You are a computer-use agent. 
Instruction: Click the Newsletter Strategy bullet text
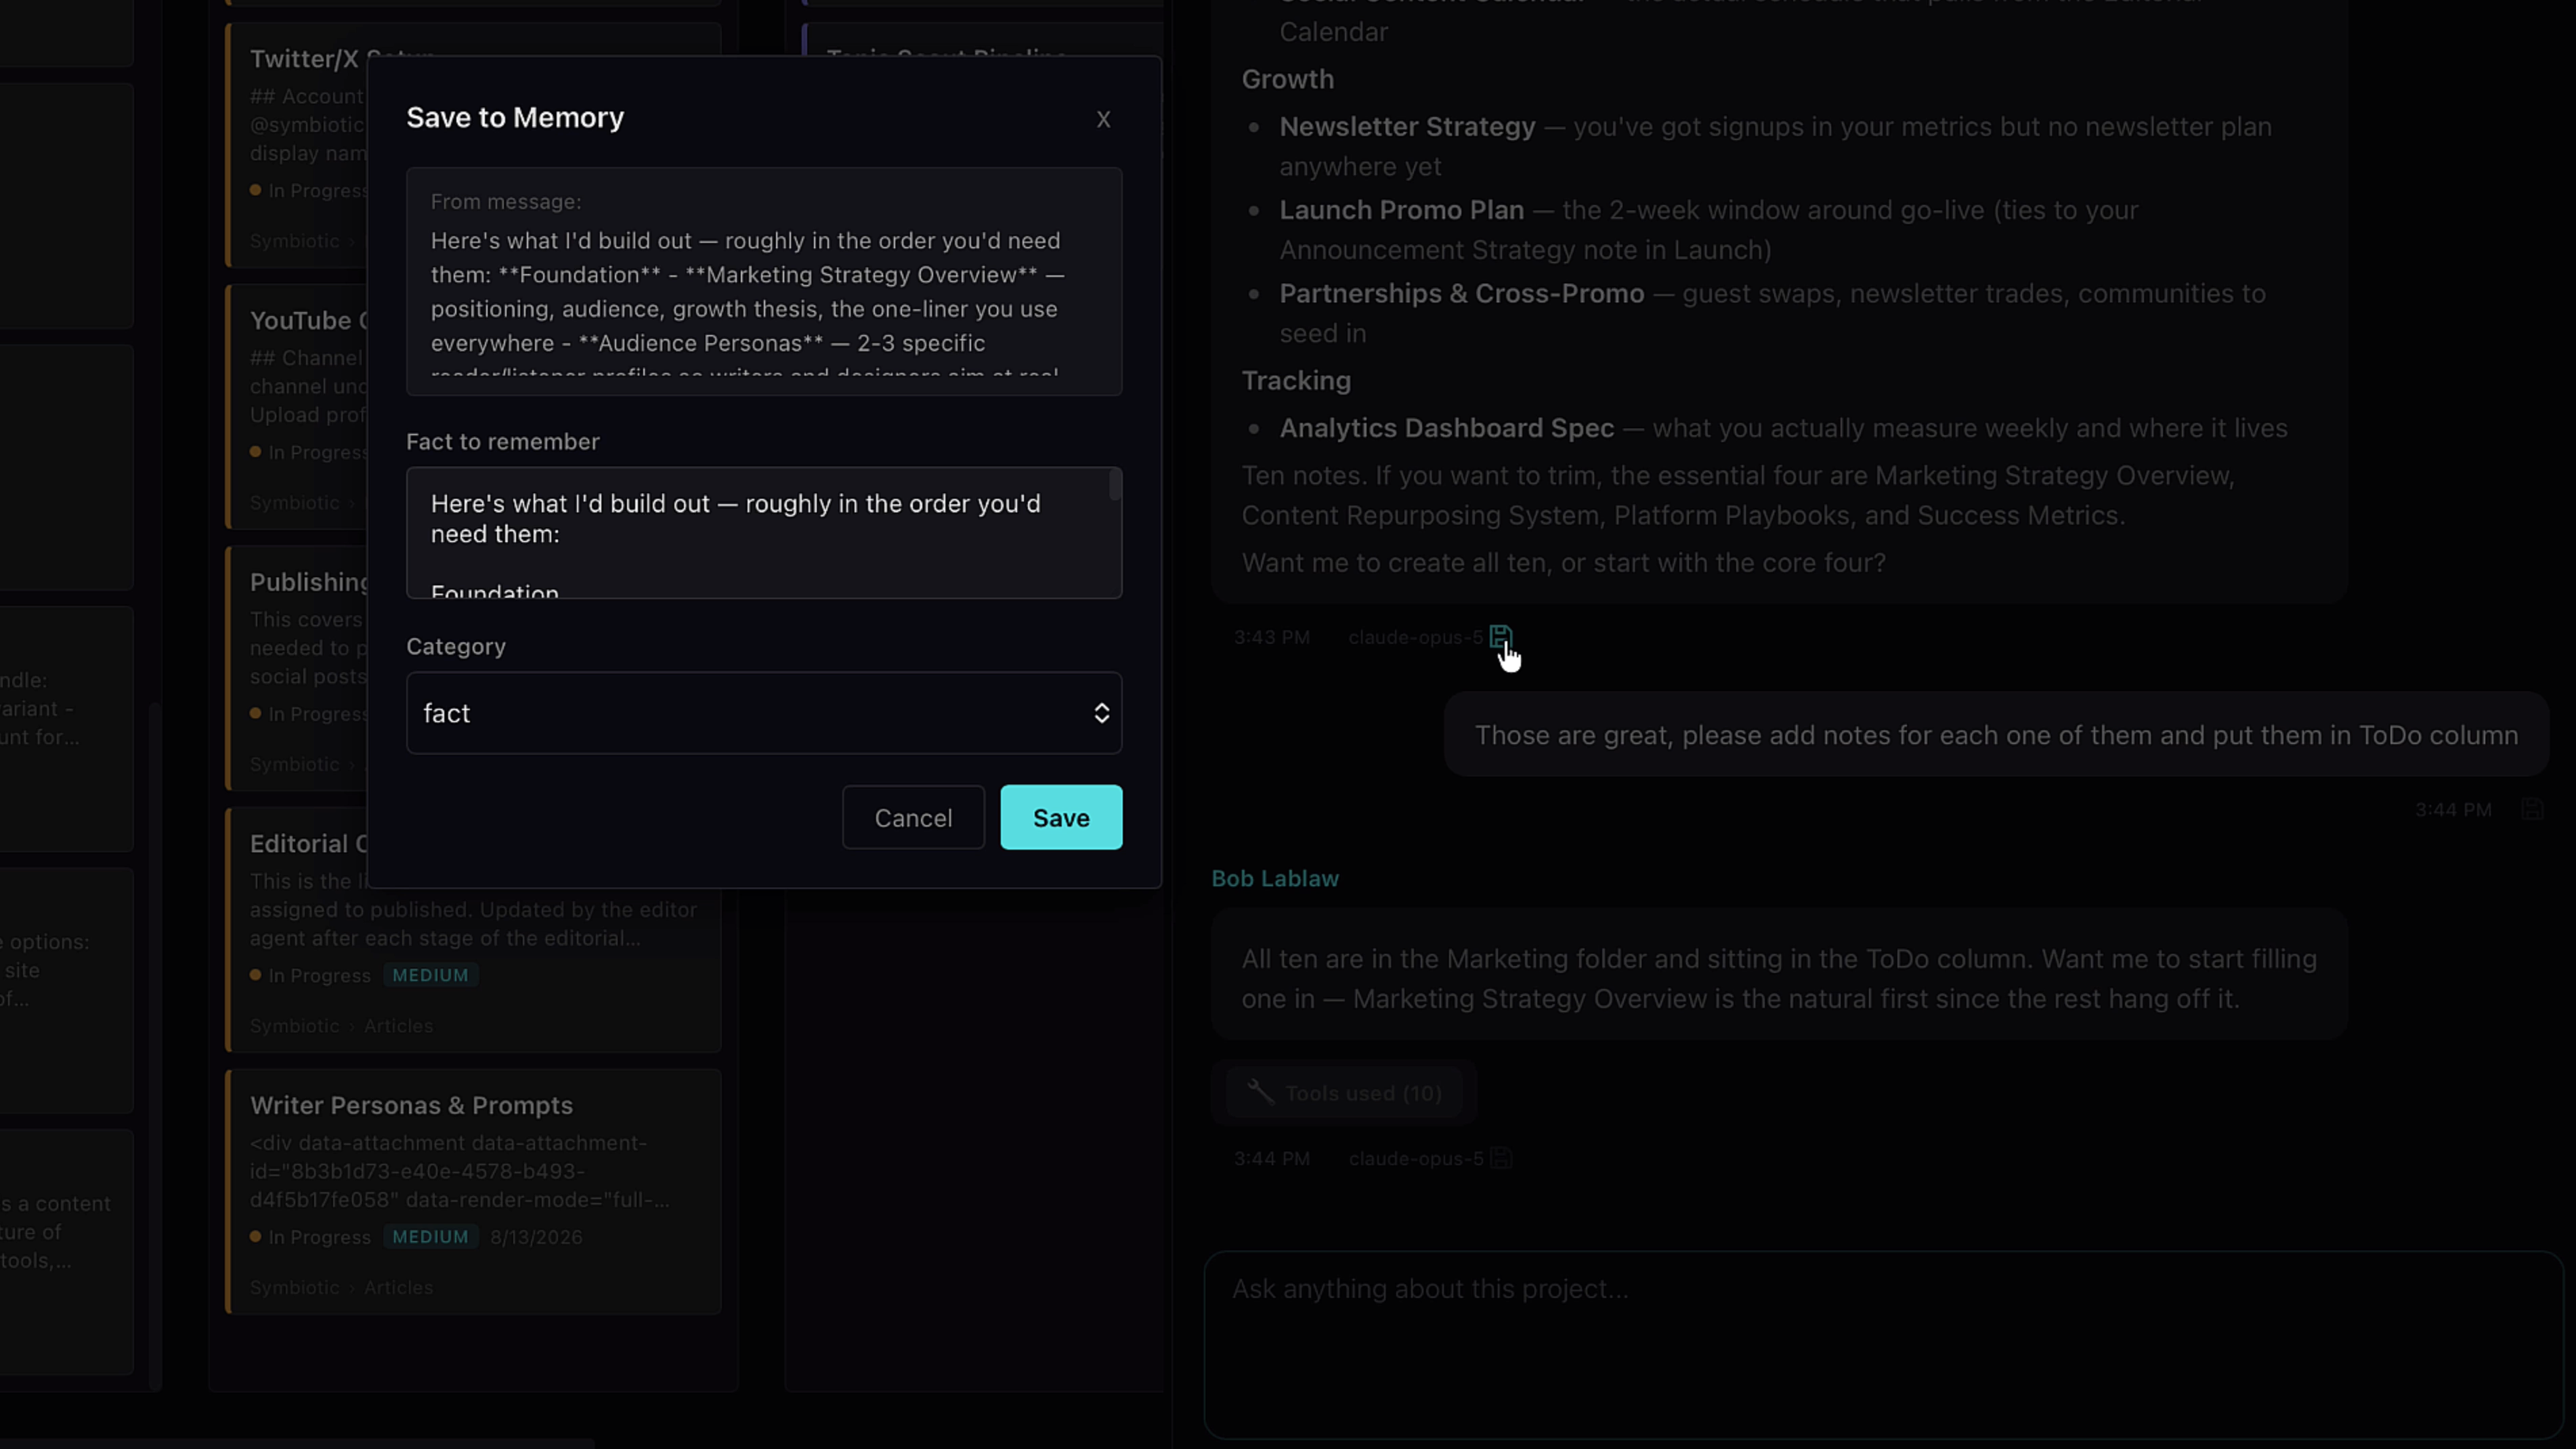coord(1775,146)
